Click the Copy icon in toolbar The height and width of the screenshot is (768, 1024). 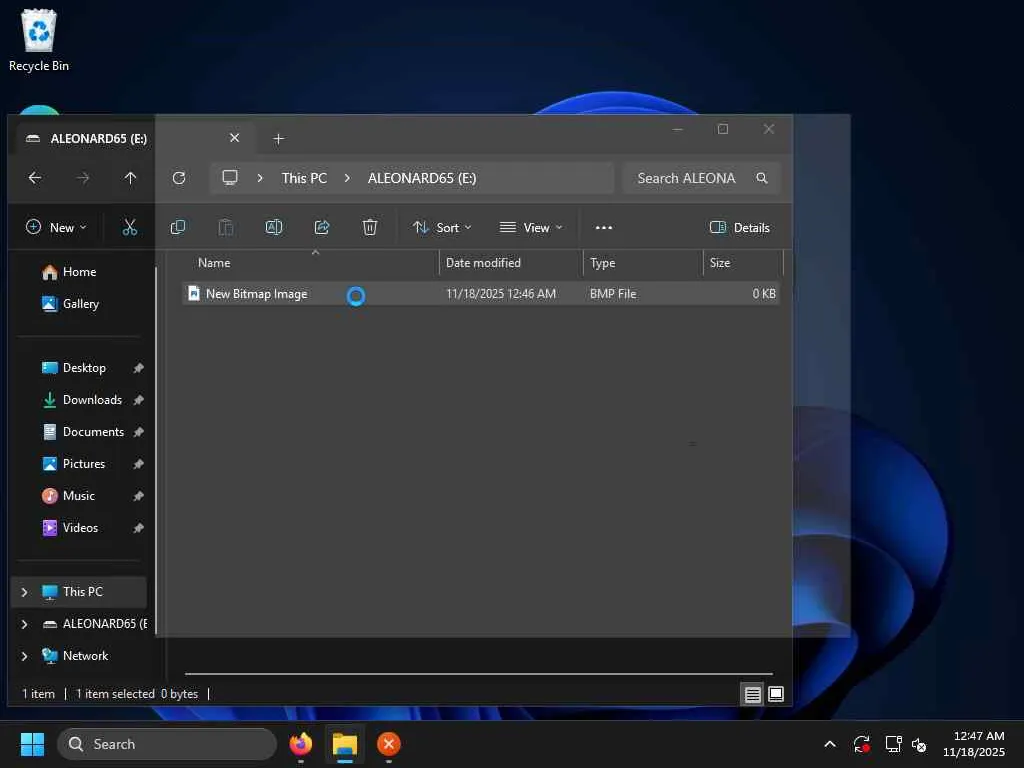(178, 228)
